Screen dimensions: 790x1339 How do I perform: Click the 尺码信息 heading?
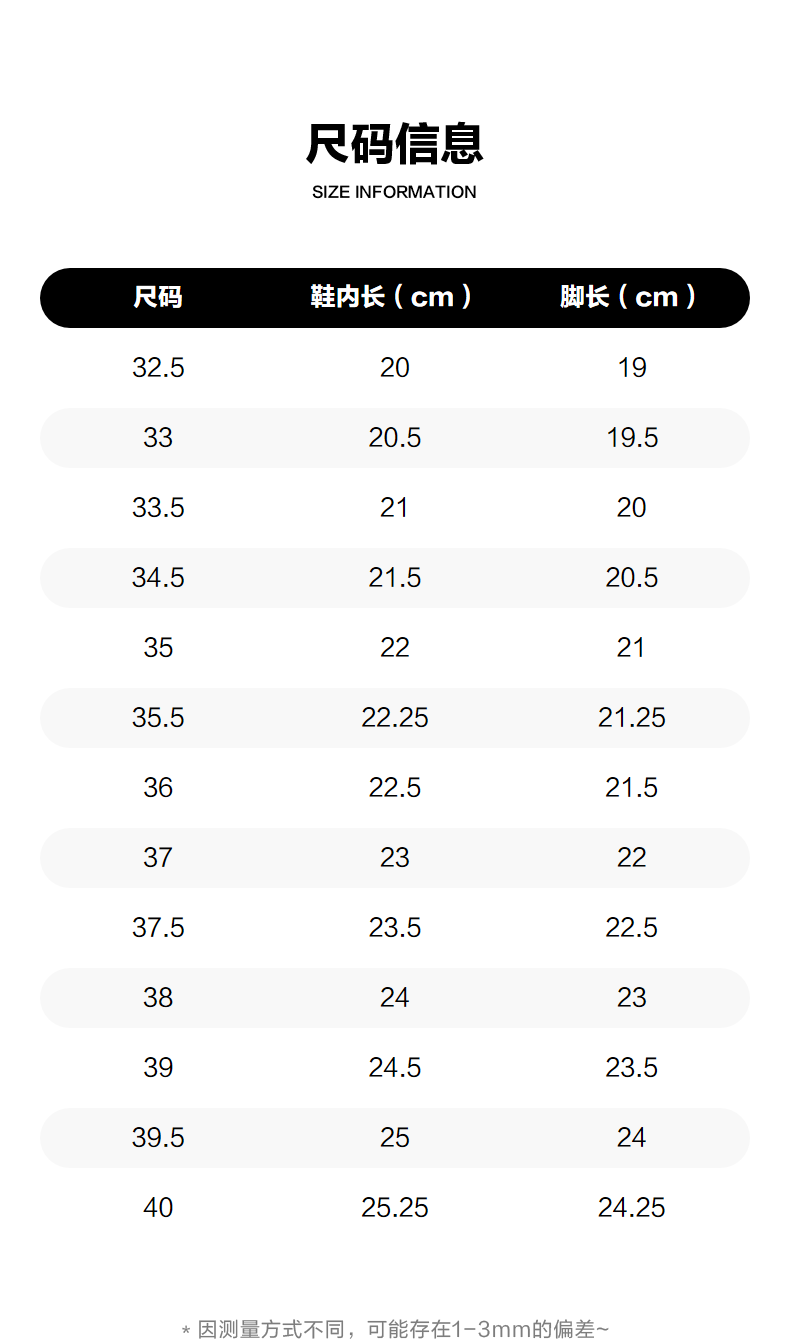point(394,144)
